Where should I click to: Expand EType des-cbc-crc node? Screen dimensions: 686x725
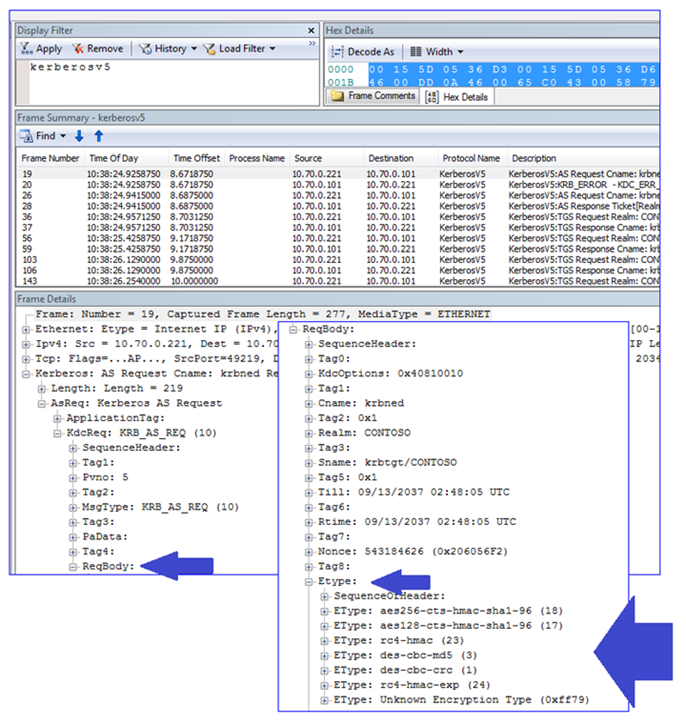[325, 670]
